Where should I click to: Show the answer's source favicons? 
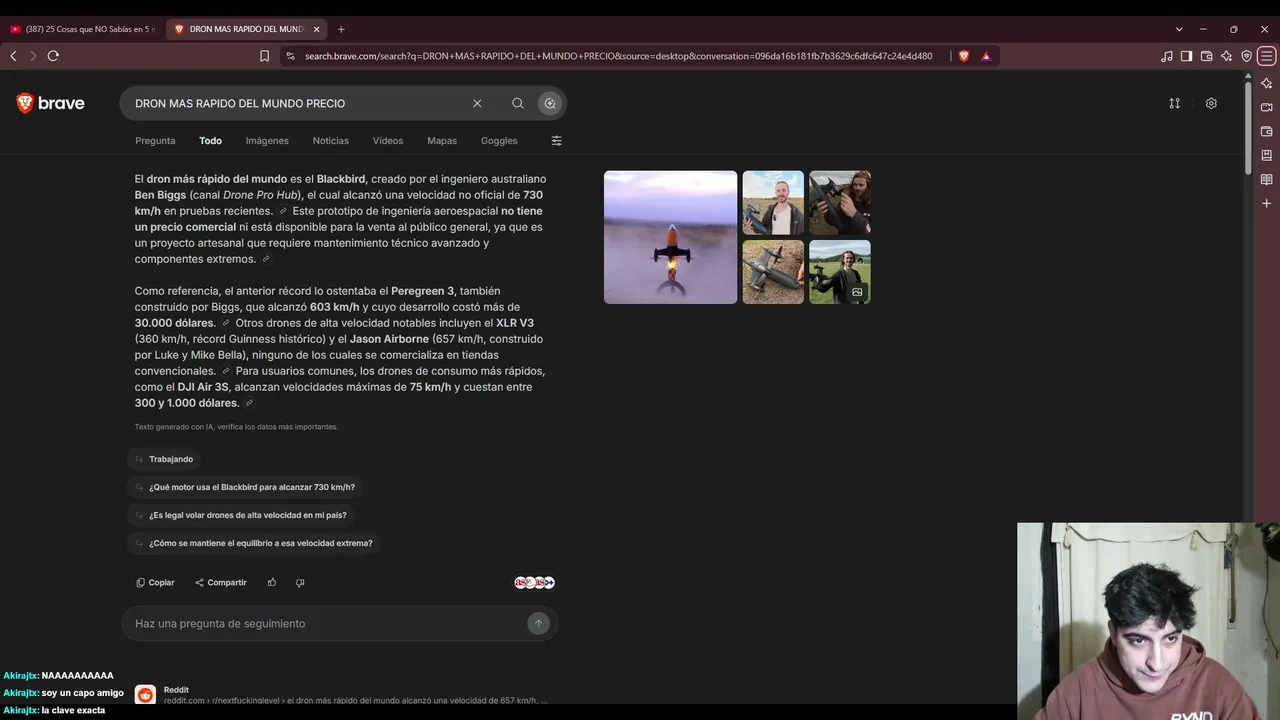point(534,582)
